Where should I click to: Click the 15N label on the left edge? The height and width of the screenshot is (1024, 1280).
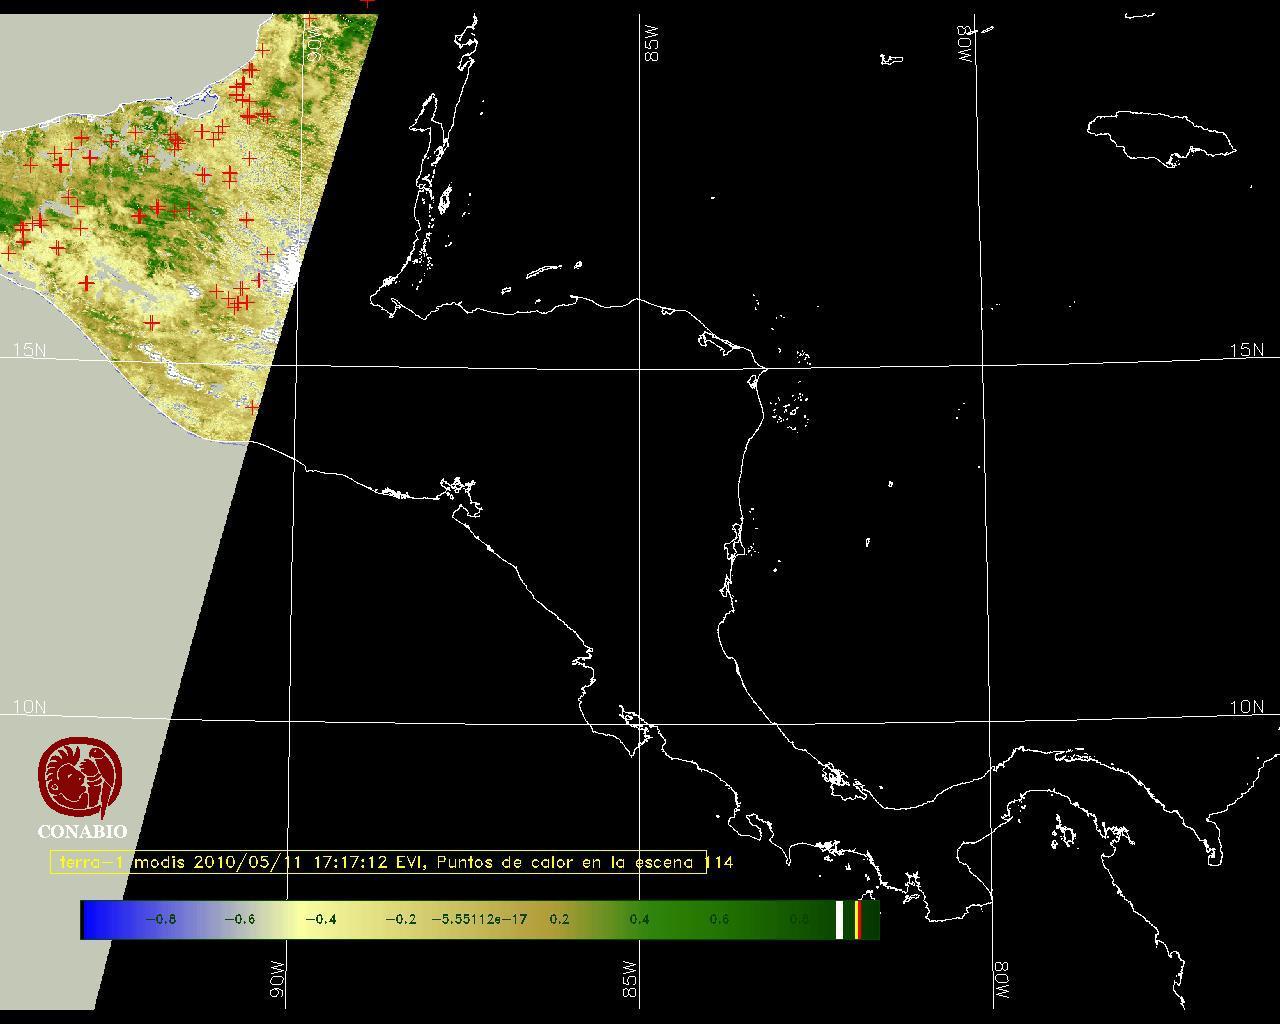[x=29, y=350]
